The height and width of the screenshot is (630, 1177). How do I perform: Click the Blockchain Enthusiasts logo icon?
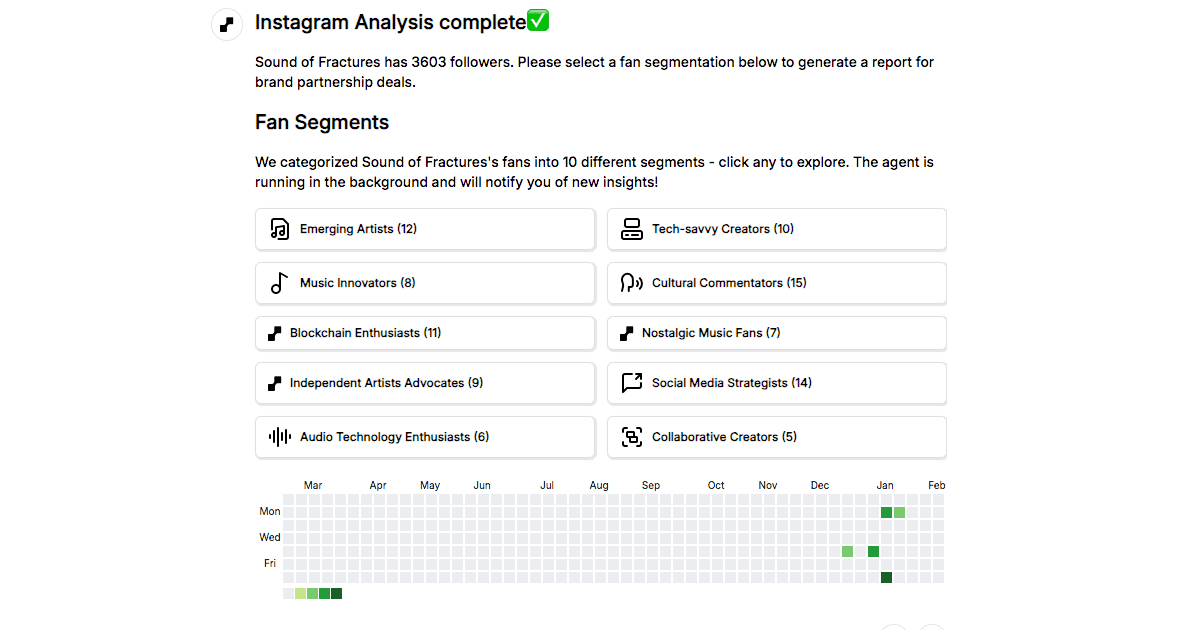click(275, 333)
